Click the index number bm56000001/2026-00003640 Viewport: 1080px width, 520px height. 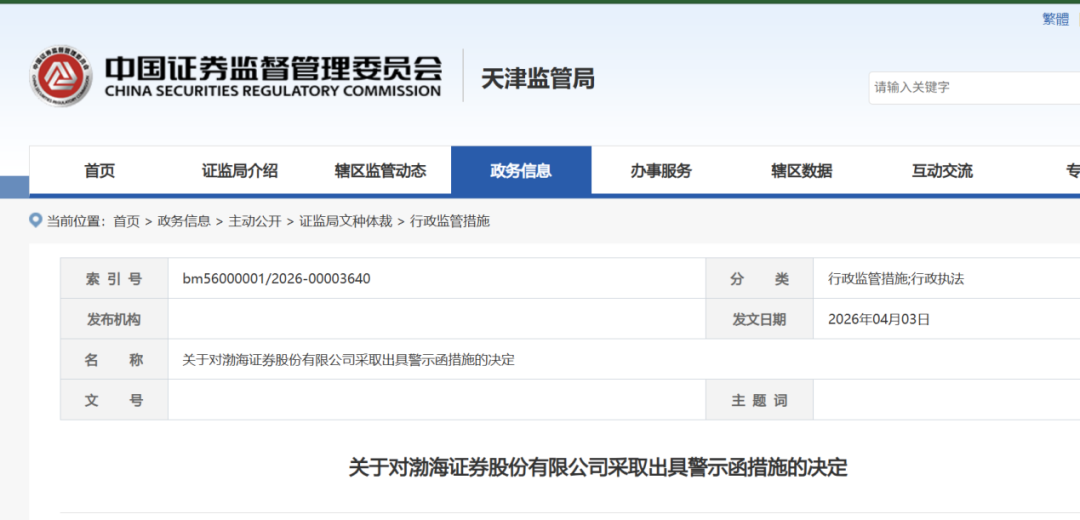click(x=276, y=279)
